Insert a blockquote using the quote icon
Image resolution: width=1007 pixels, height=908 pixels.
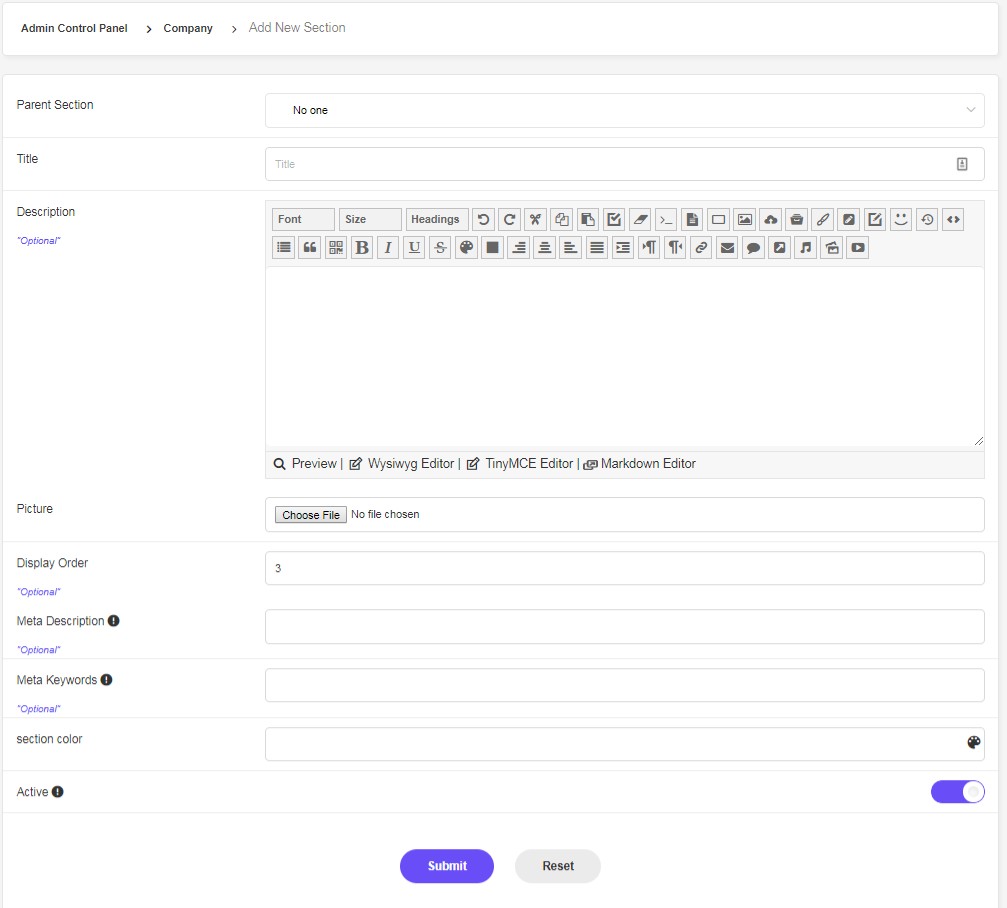coord(310,247)
